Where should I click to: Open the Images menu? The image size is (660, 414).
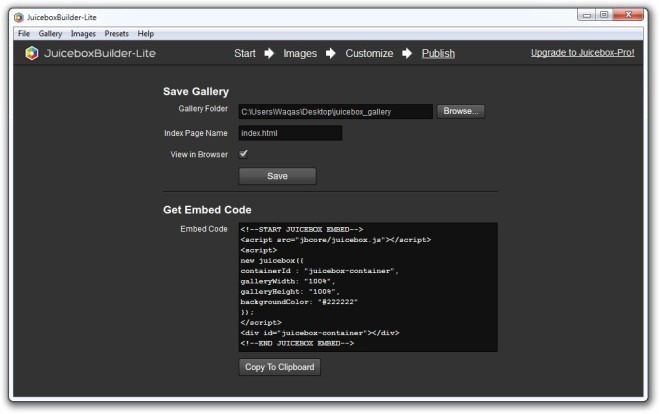pos(83,34)
